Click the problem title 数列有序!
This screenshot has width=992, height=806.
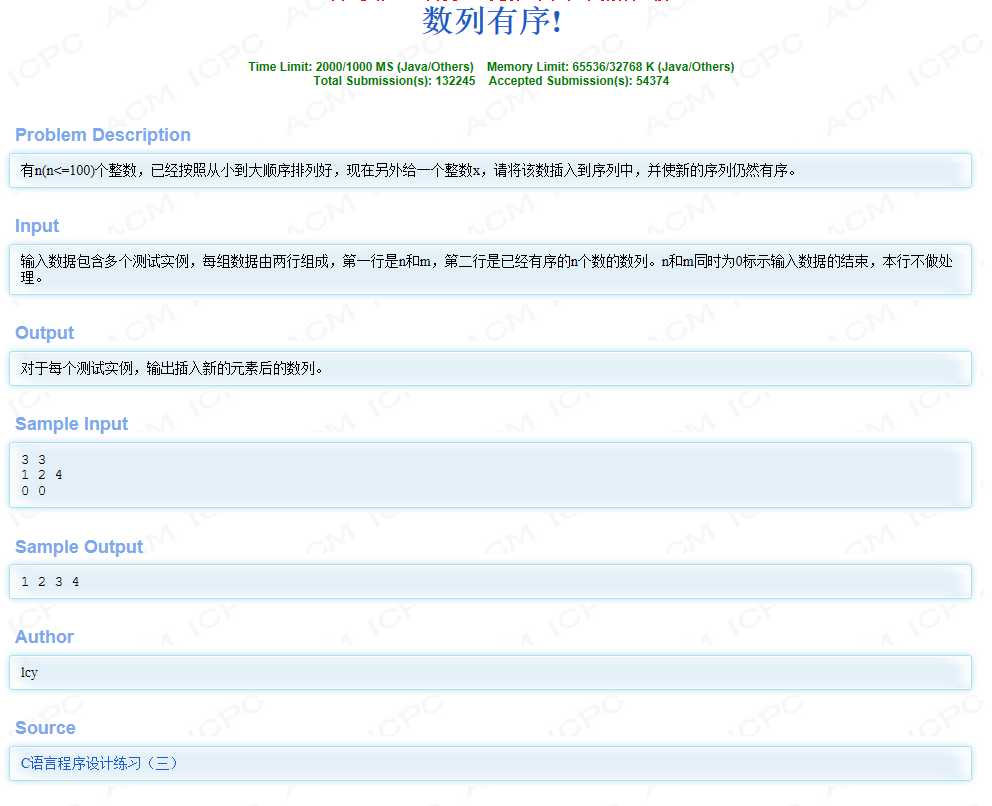pyautogui.click(x=491, y=20)
